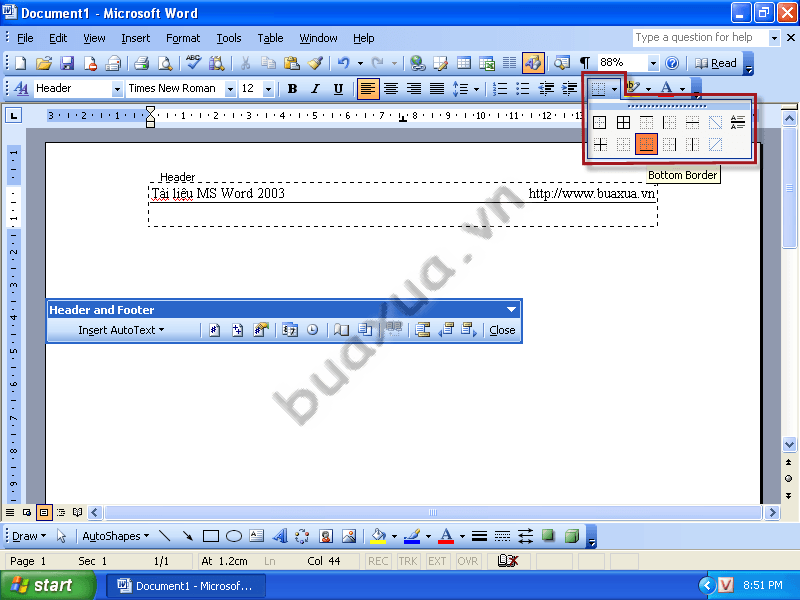Expand font size 12 dropdown

click(x=268, y=89)
